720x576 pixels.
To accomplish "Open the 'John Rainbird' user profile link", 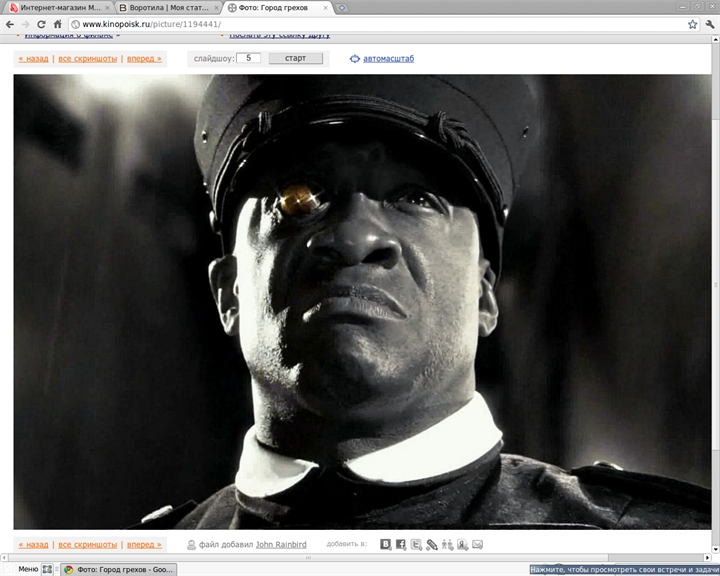I will tap(281, 545).
